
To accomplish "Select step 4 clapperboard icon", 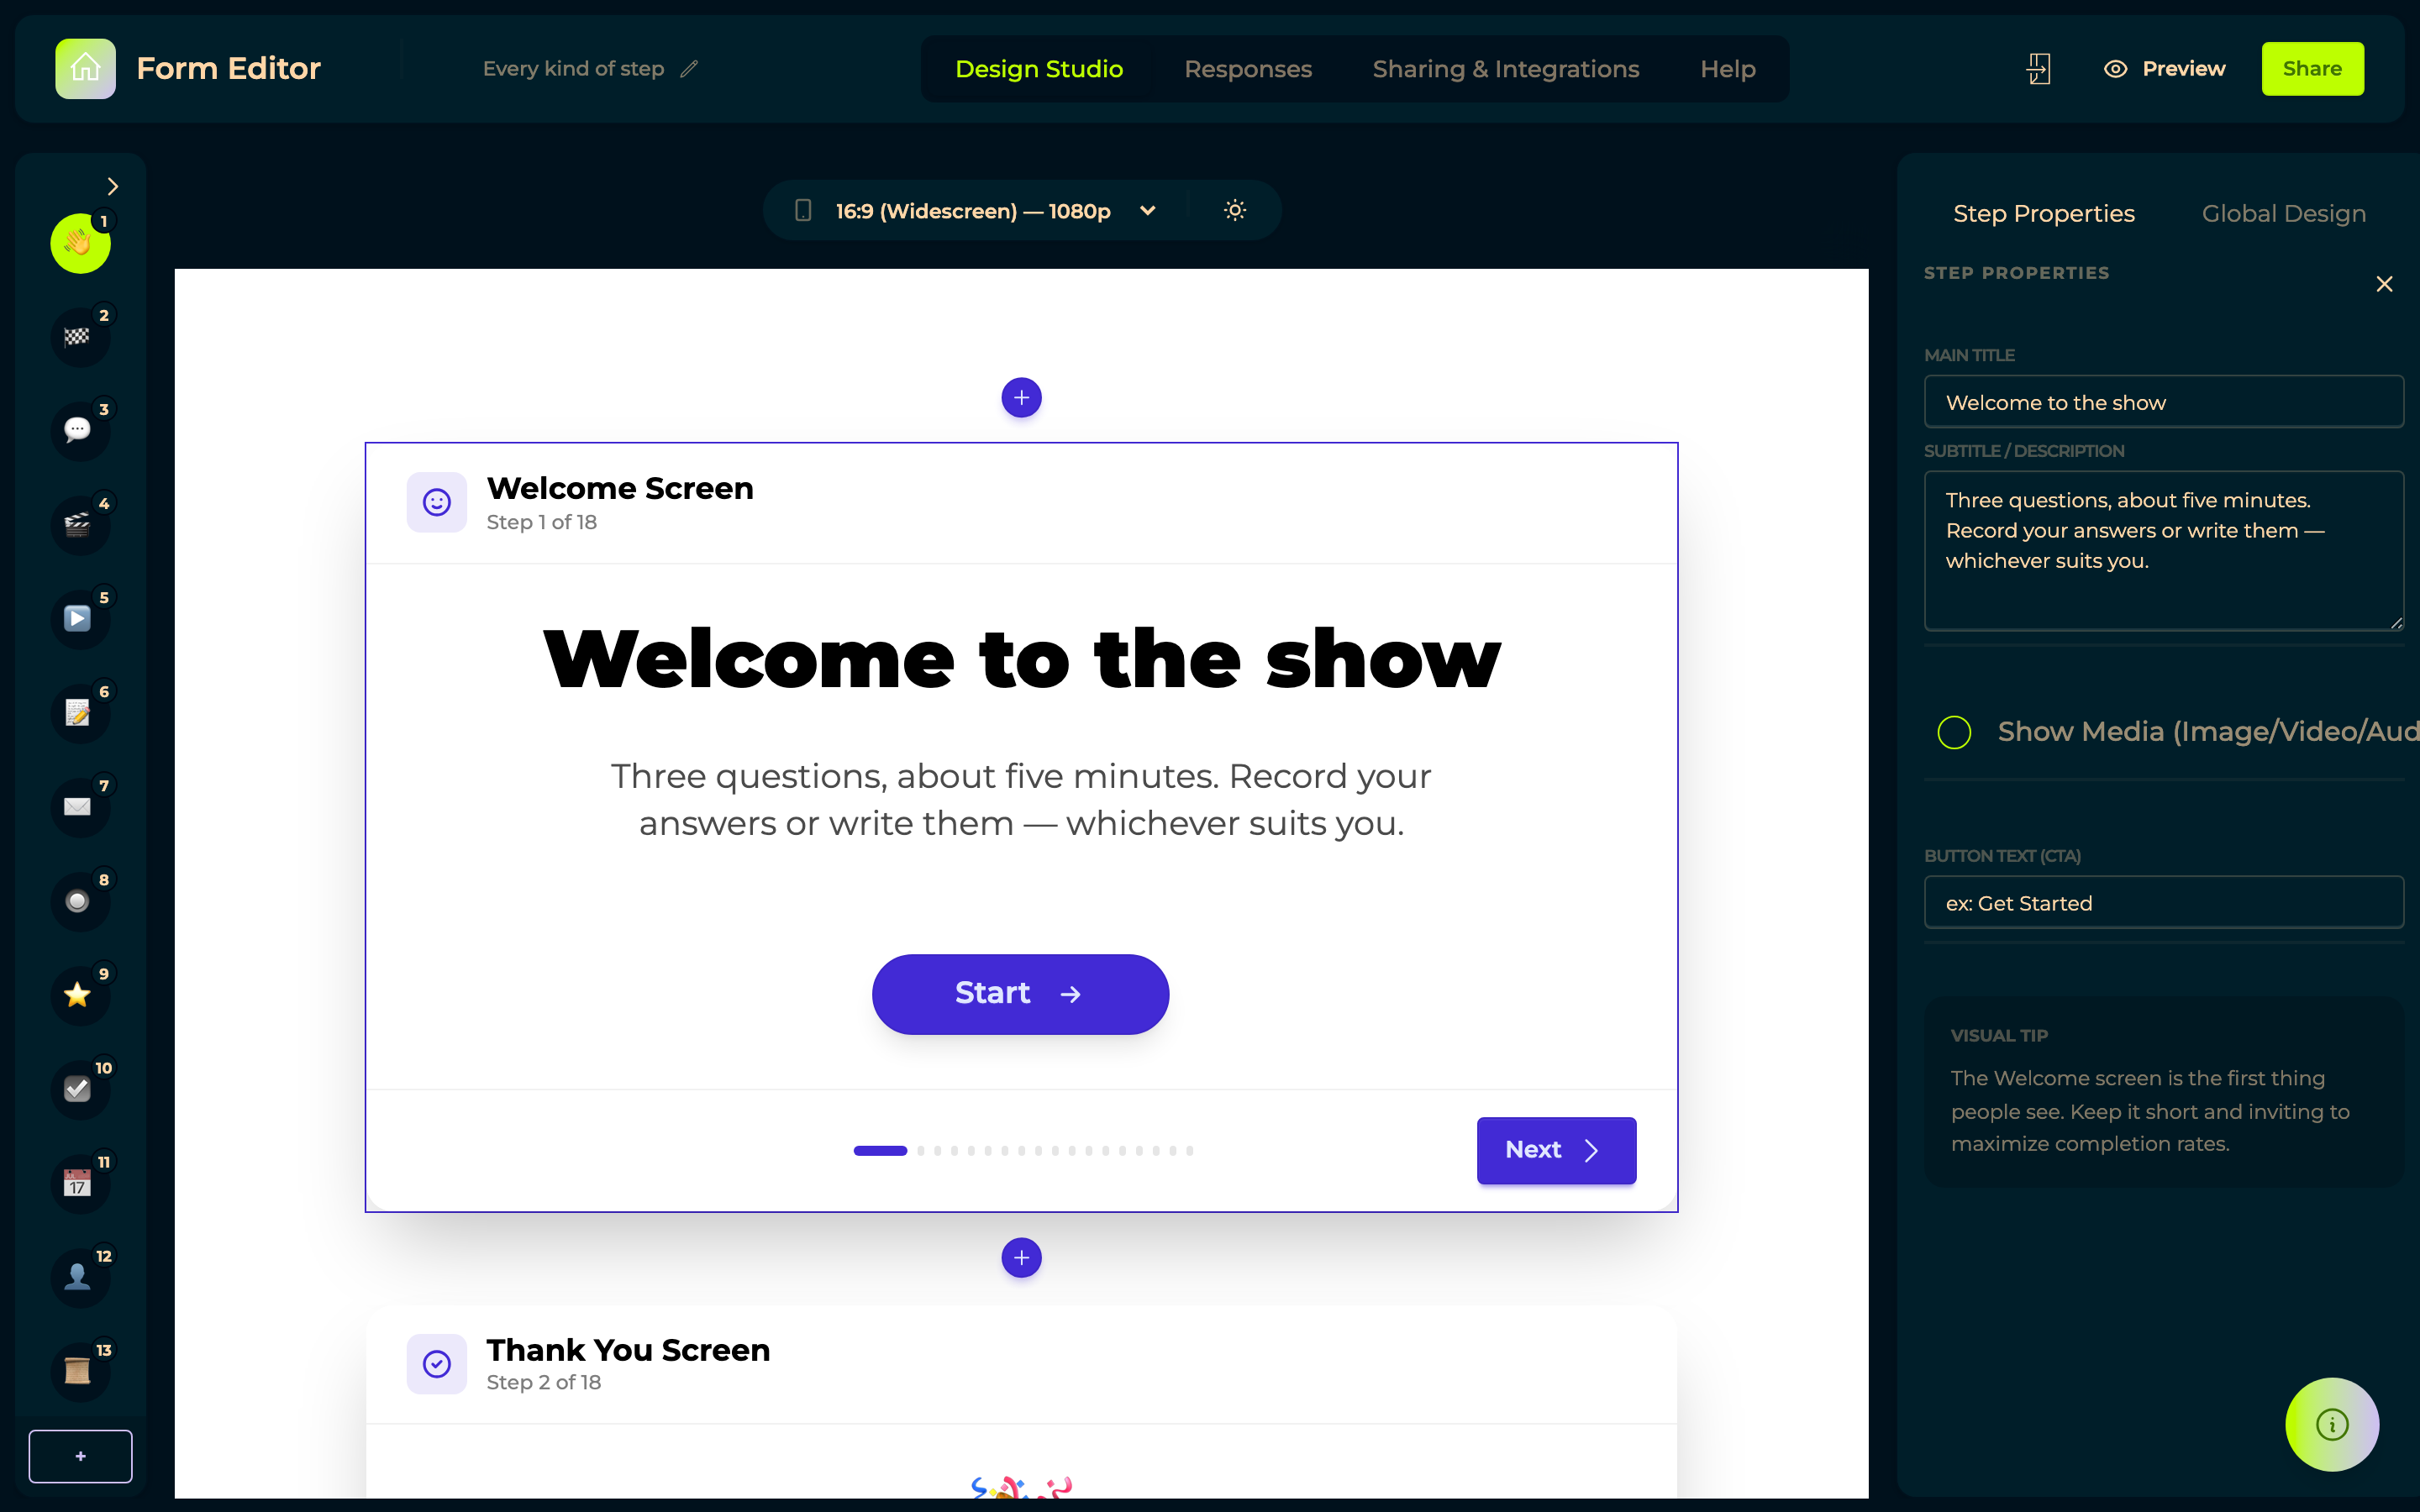I will coord(80,525).
